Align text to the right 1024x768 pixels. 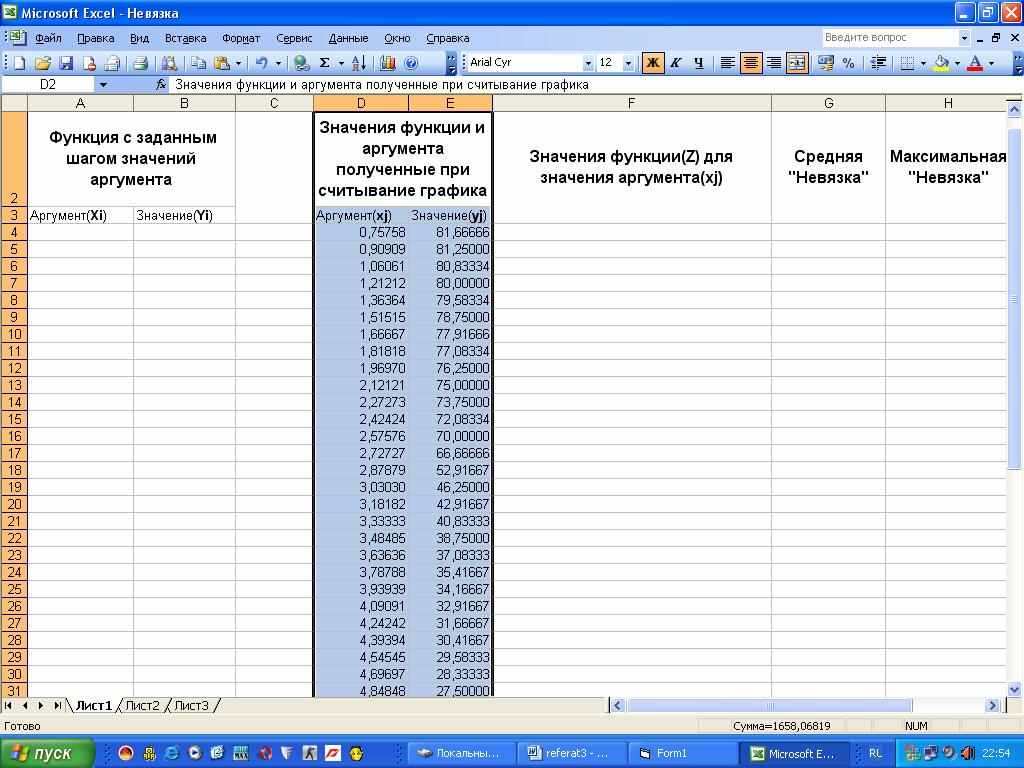[x=774, y=63]
